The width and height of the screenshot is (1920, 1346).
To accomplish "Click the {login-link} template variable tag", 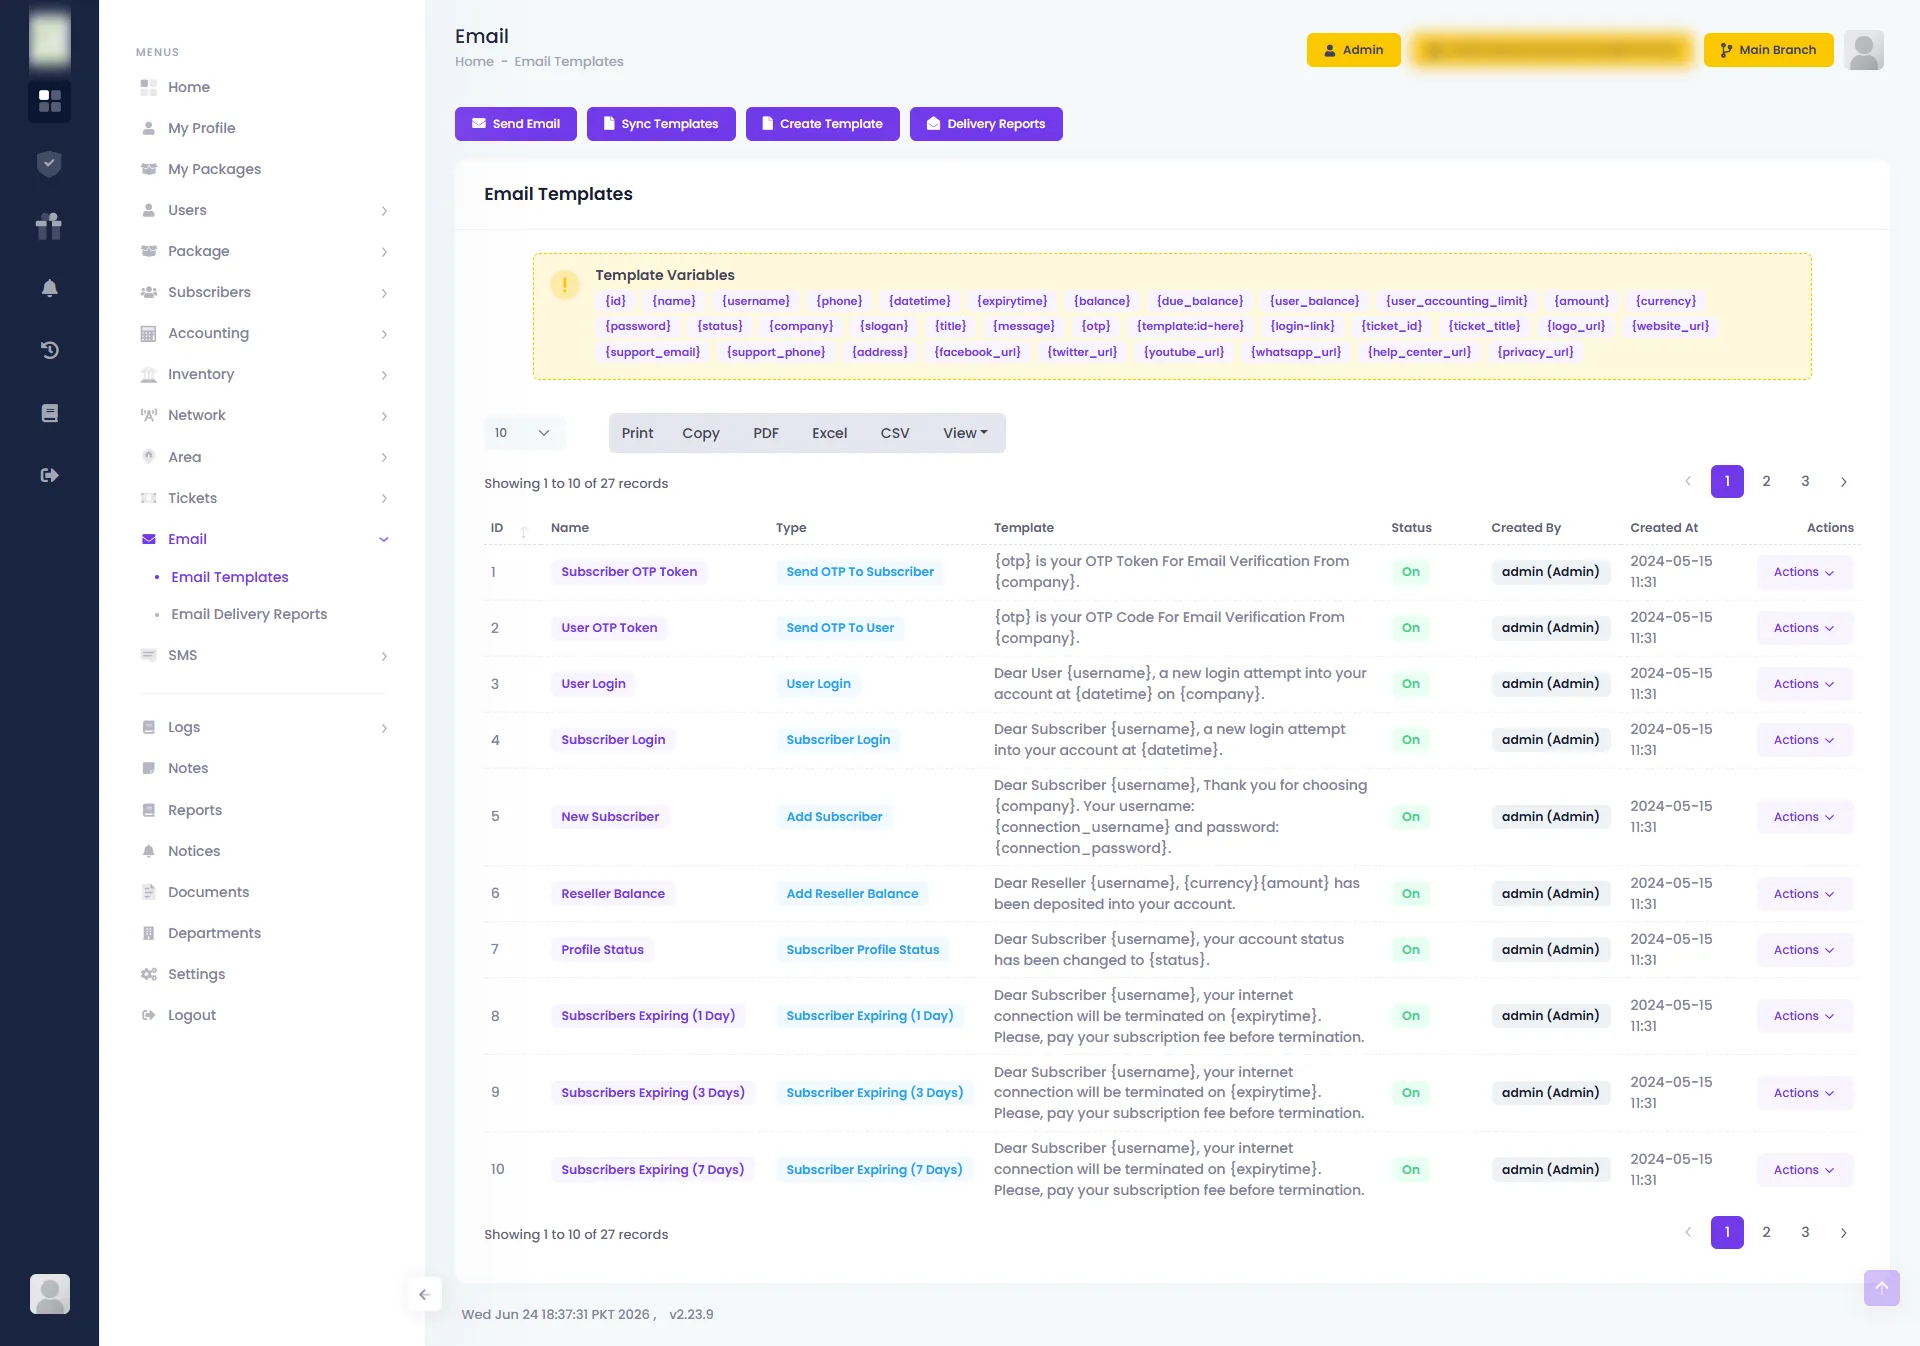I will pos(1302,326).
